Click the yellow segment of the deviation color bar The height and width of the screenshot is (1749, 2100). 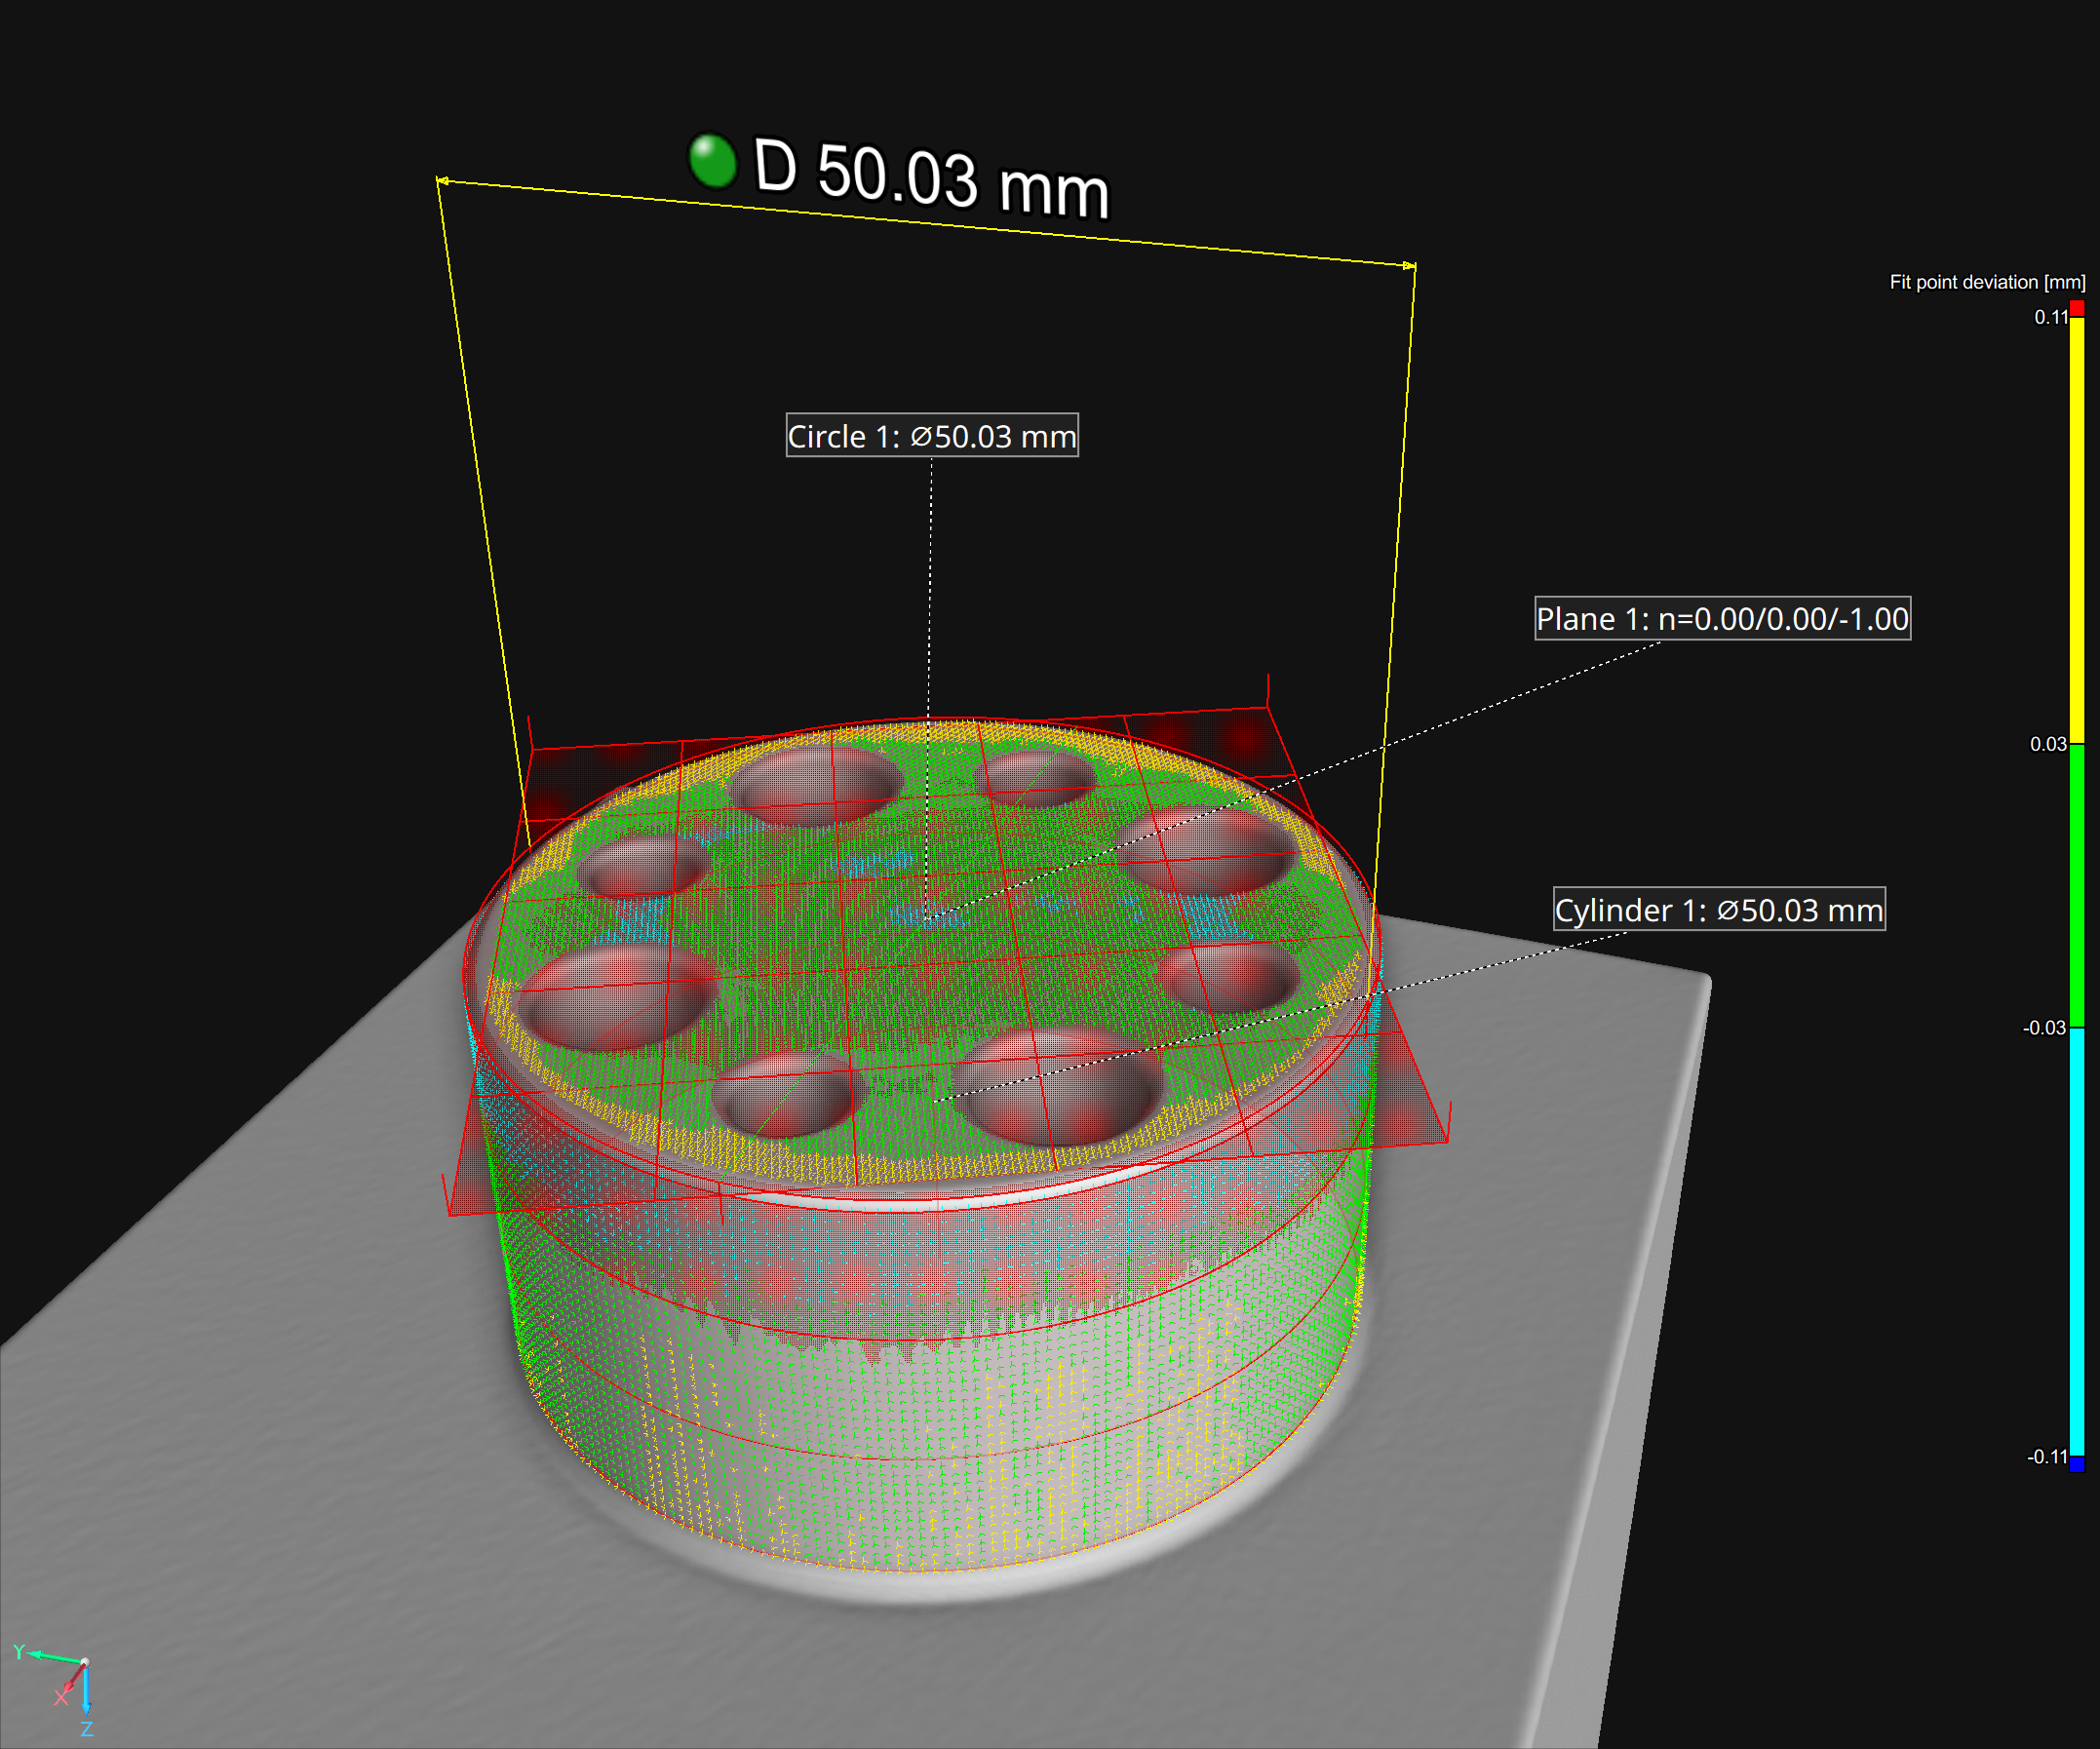pyautogui.click(x=2077, y=530)
